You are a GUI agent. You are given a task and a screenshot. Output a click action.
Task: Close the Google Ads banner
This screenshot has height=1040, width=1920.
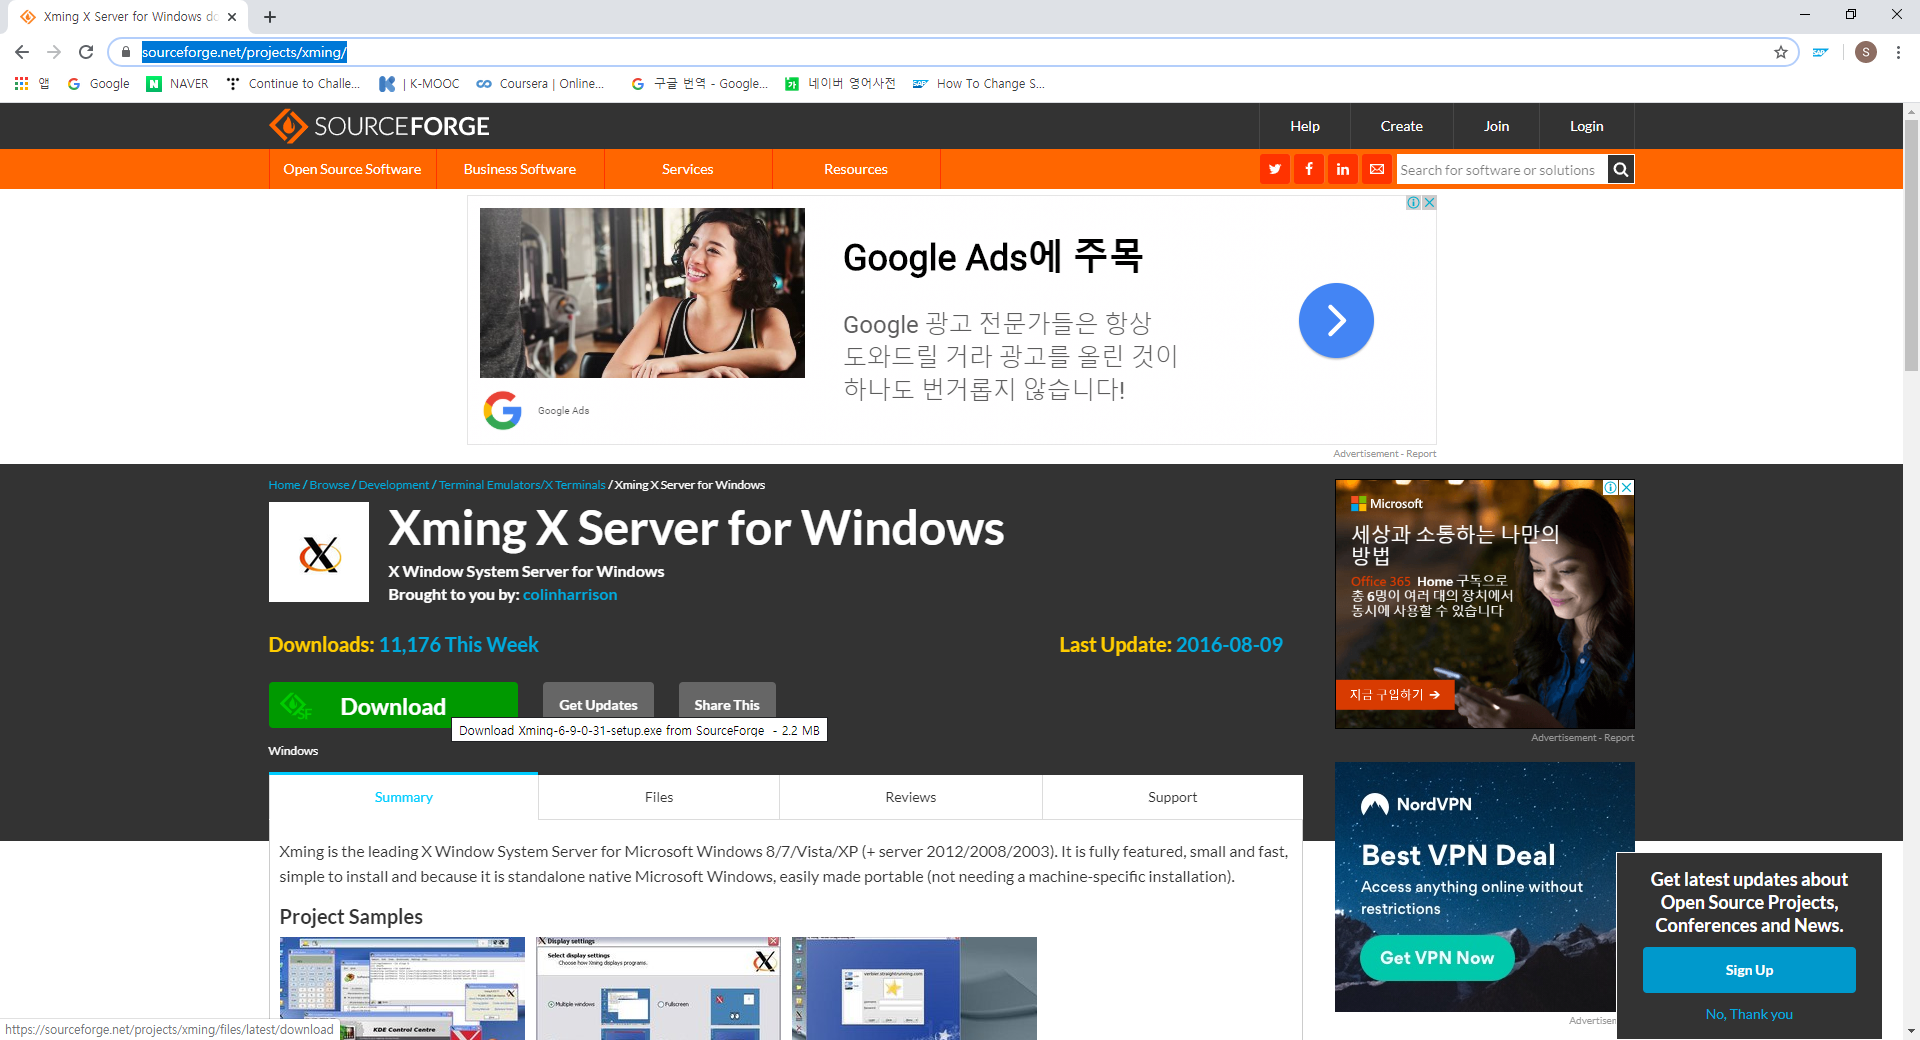tap(1430, 202)
